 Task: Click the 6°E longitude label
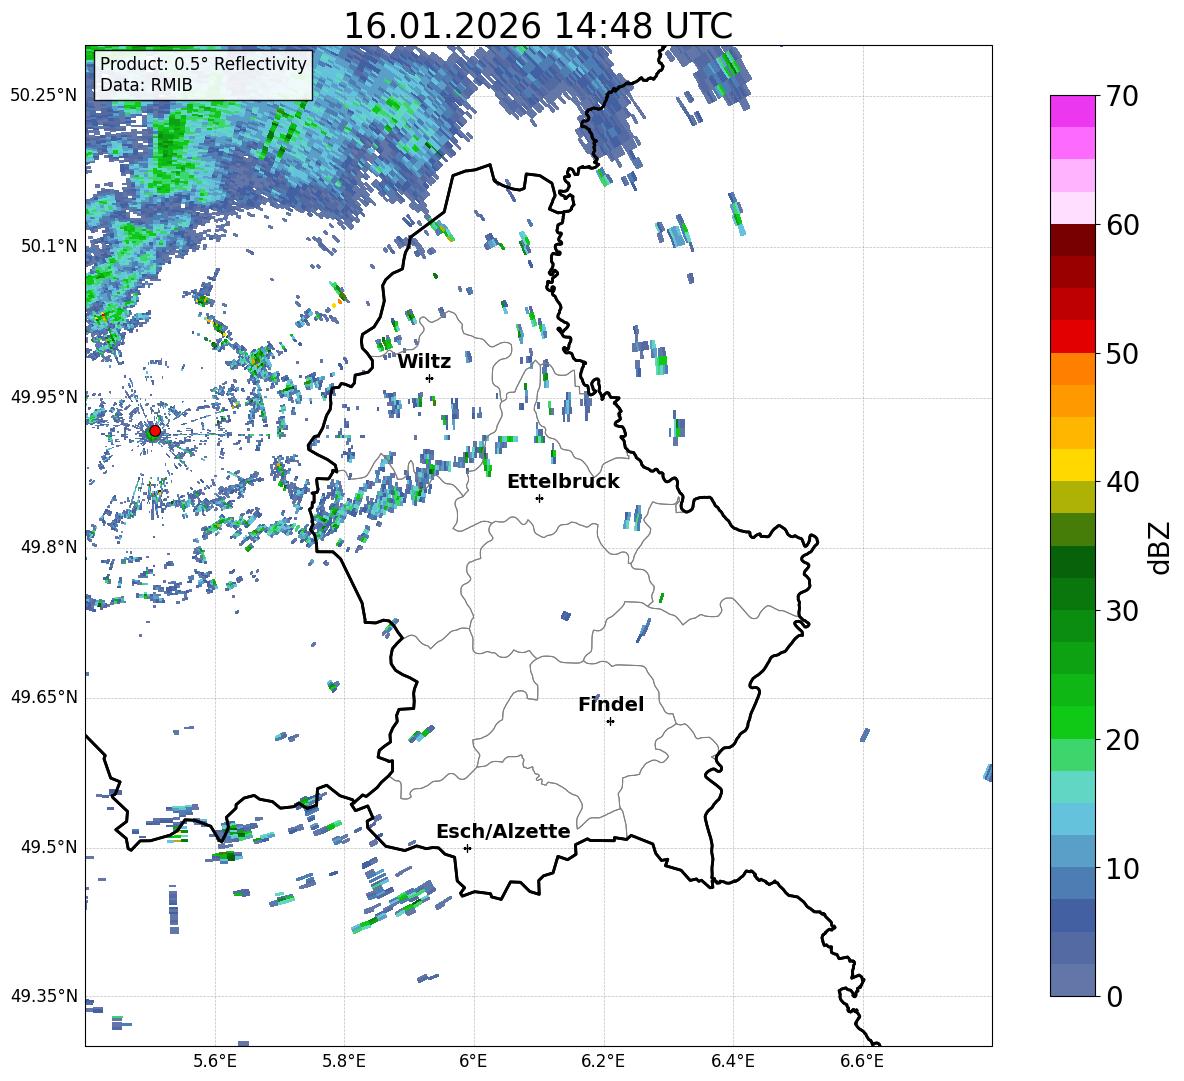tap(473, 1061)
